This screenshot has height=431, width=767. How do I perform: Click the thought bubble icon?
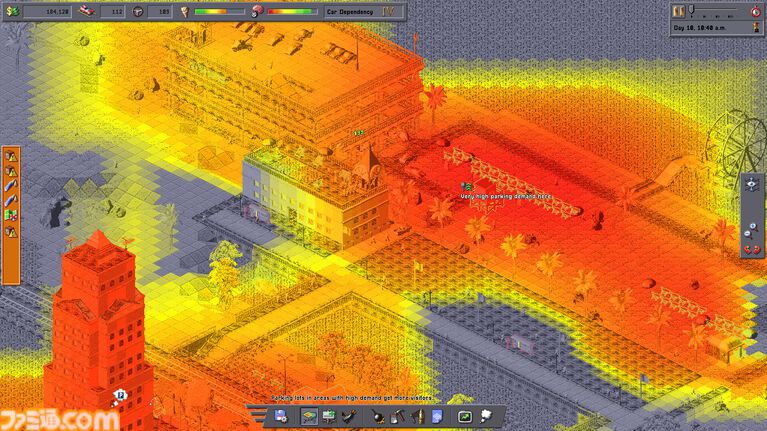click(x=486, y=416)
